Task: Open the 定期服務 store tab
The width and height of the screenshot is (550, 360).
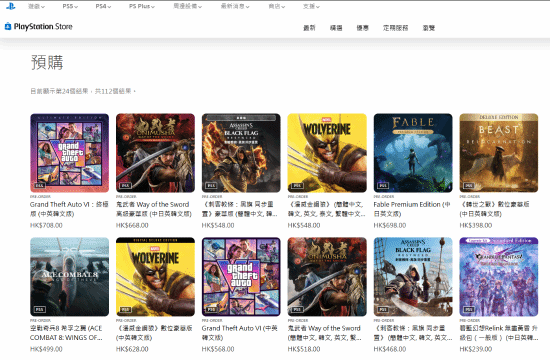Action: 395,28
